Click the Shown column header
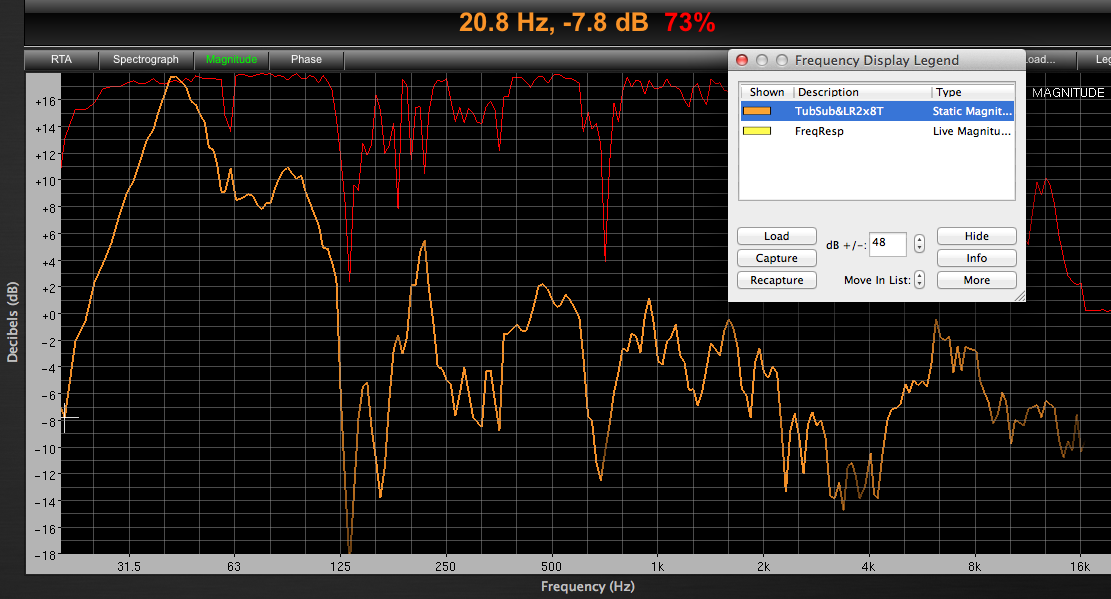 pyautogui.click(x=767, y=92)
